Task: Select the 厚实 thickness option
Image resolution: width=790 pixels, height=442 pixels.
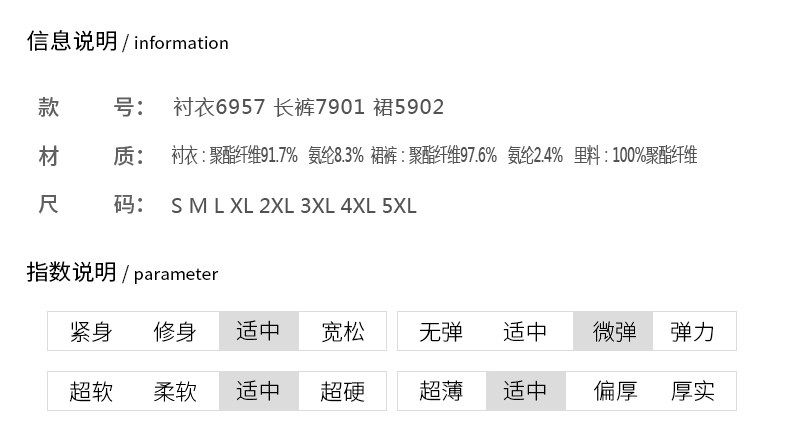Action: point(692,391)
